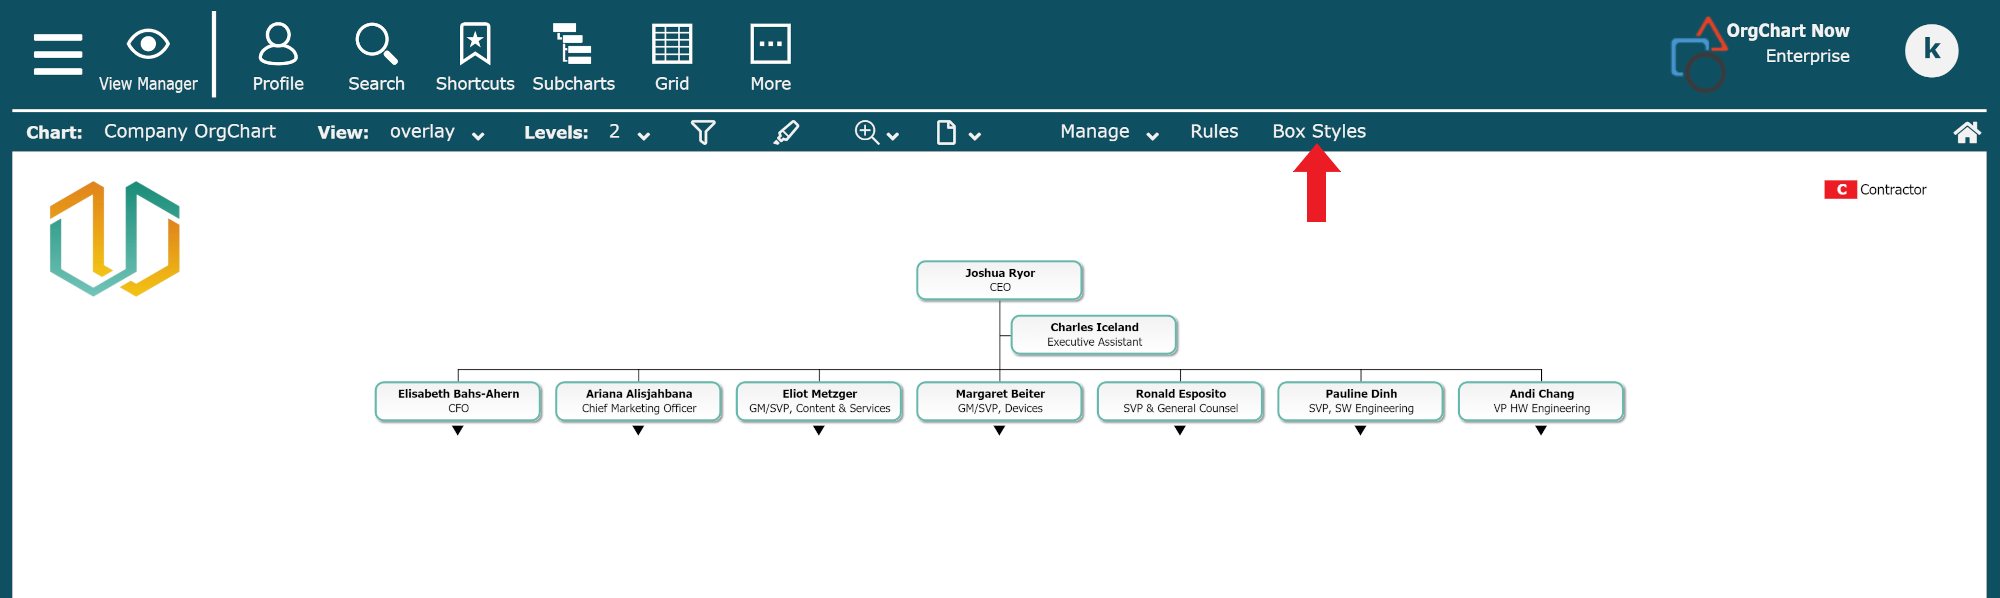Image resolution: width=2000 pixels, height=598 pixels.
Task: Expand the View overlay dropdown
Action: 437,133
